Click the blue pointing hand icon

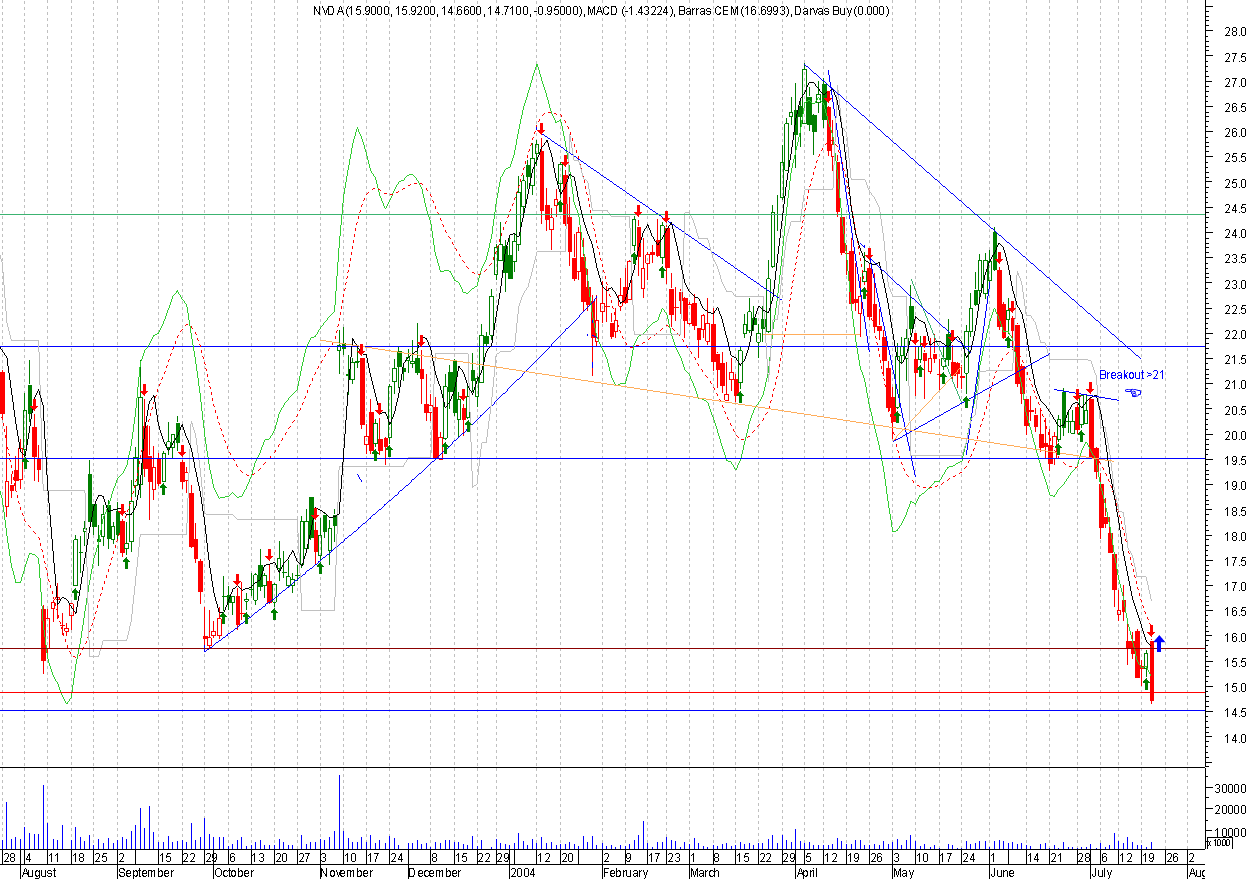[x=1133, y=392]
